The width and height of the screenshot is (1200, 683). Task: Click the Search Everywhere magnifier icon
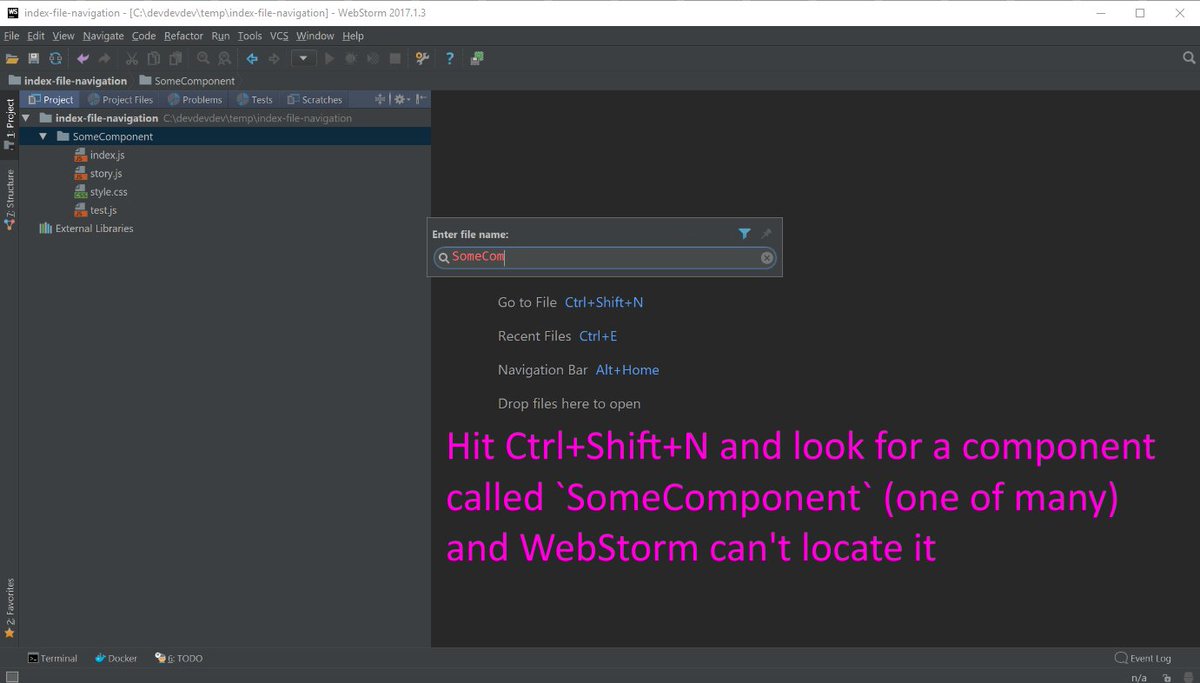coord(1189,58)
